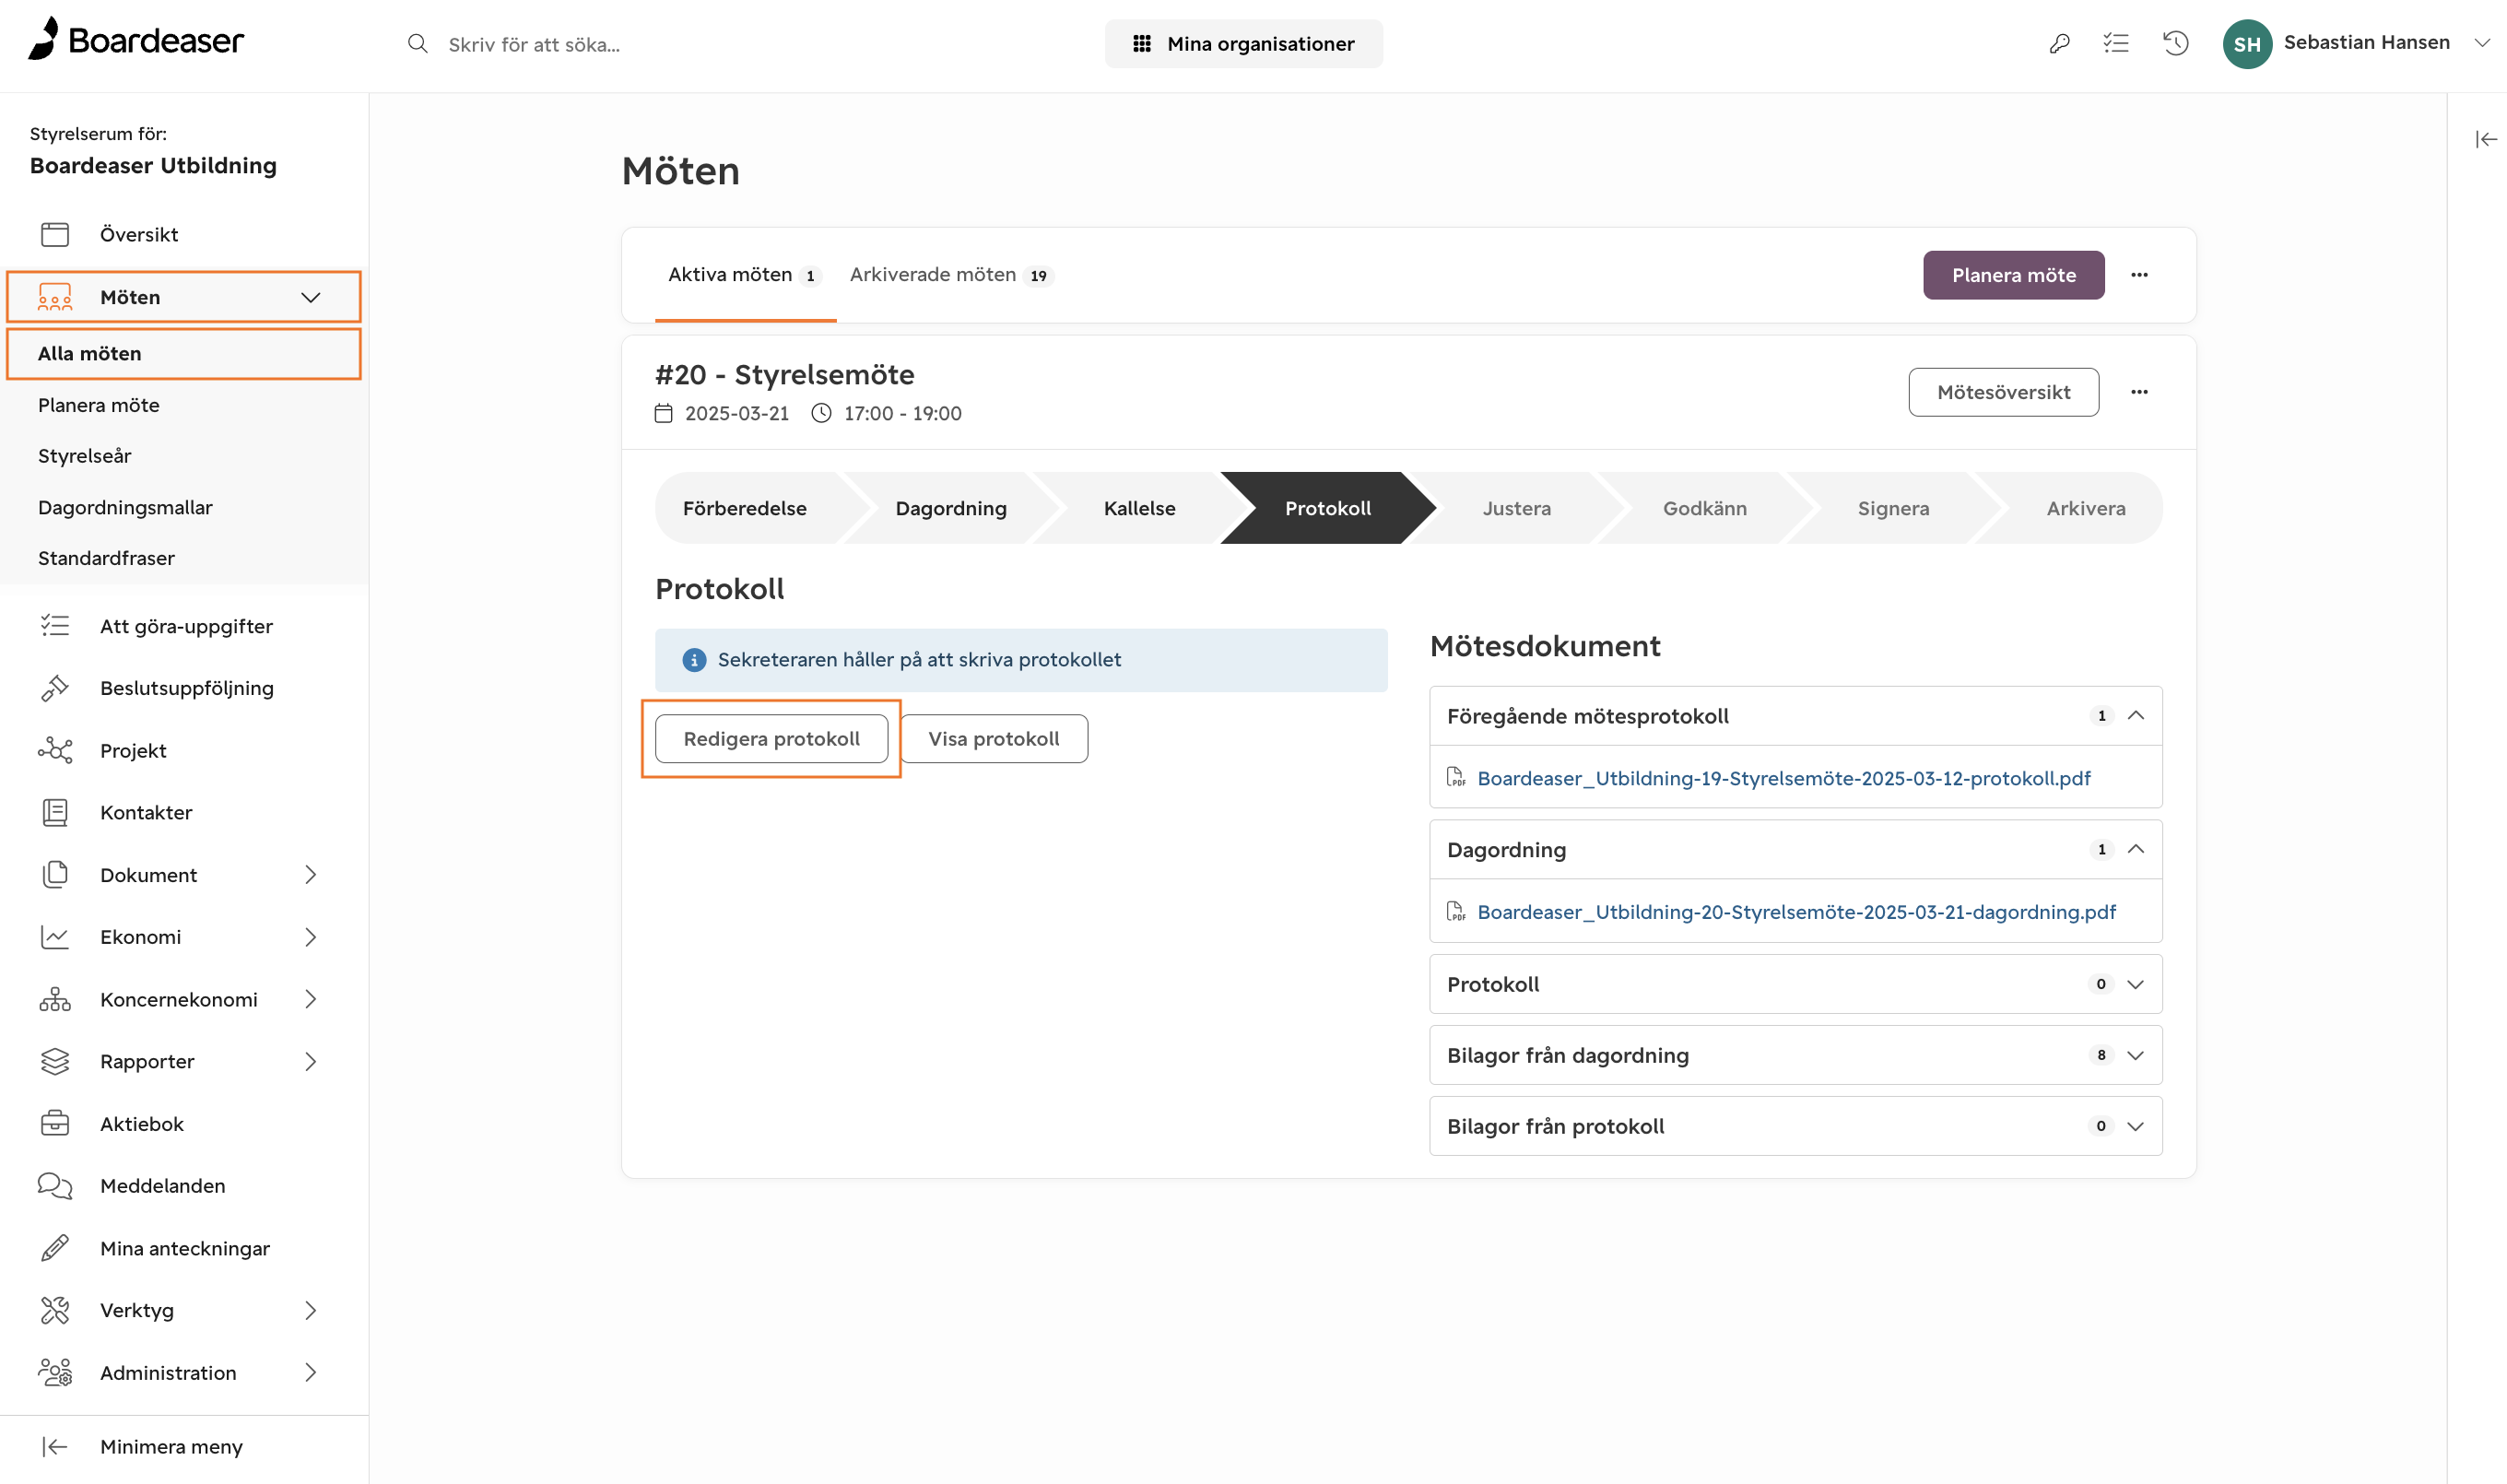Expand Koncernekonomi submenu chevron
Screen dimensions: 2507x1484
[x=311, y=999]
